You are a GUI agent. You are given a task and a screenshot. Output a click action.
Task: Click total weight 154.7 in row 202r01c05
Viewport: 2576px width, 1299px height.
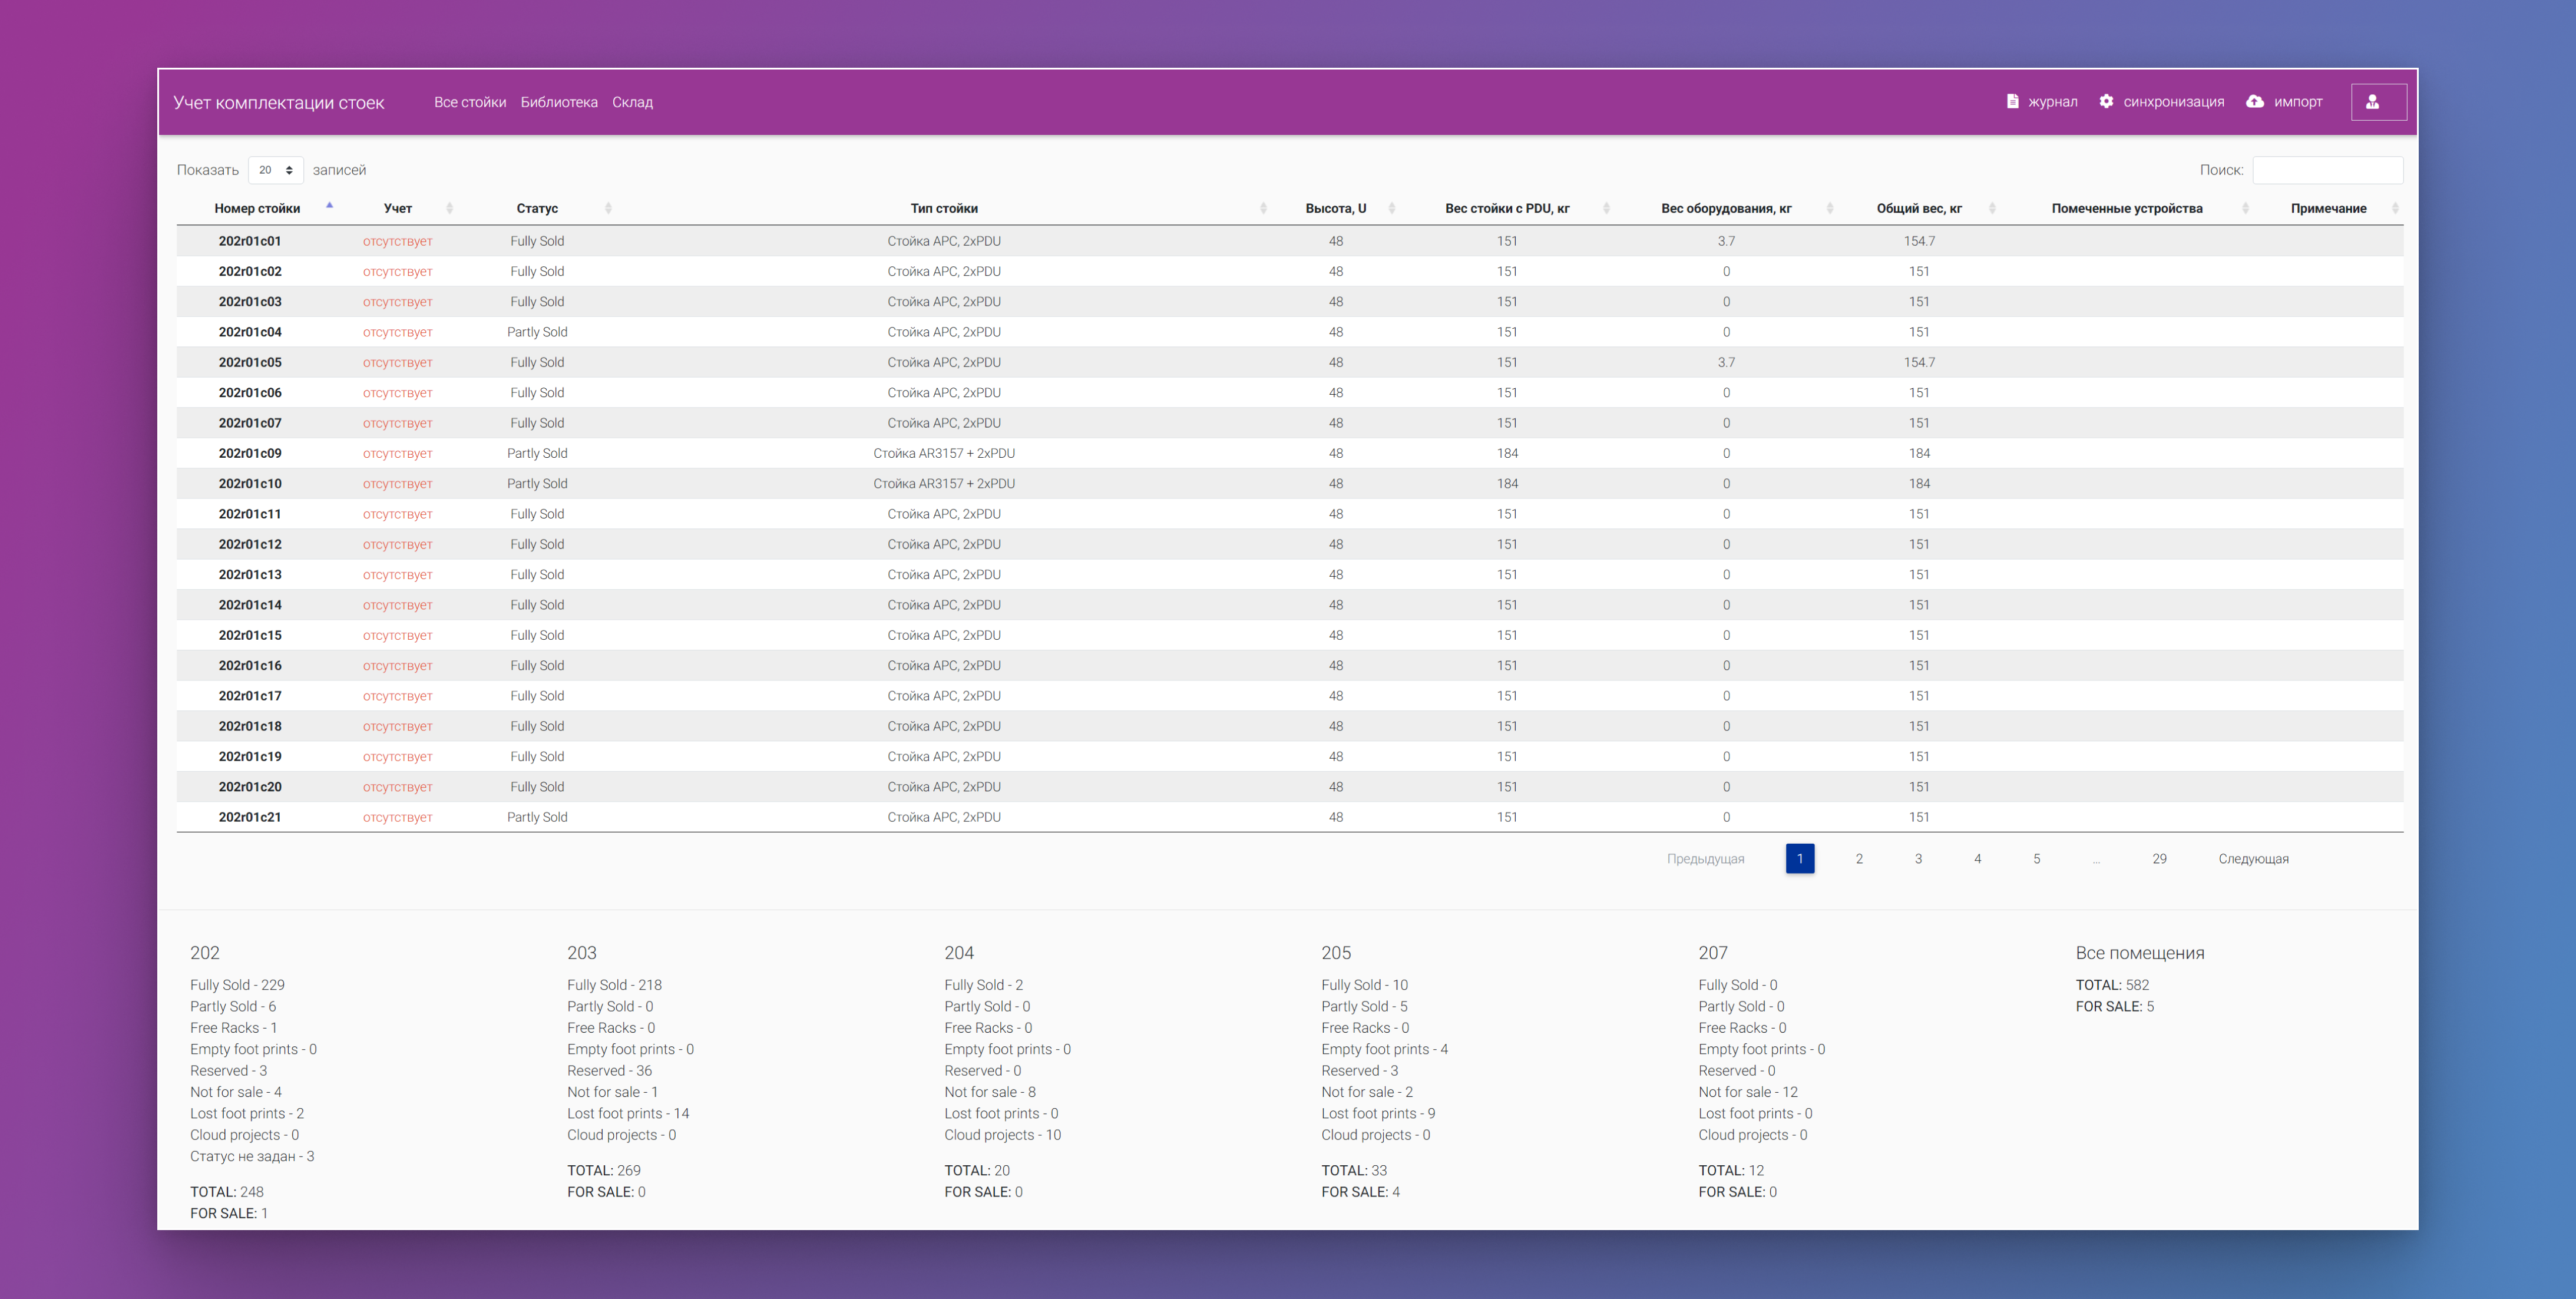tap(1919, 362)
